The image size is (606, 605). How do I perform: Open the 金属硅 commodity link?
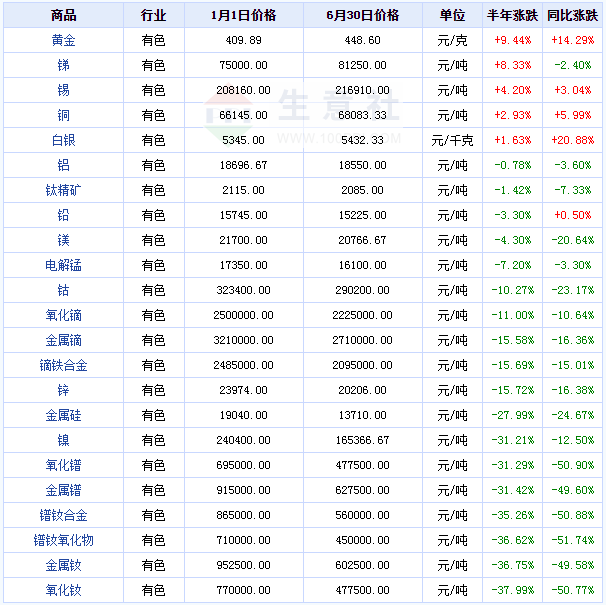point(62,415)
